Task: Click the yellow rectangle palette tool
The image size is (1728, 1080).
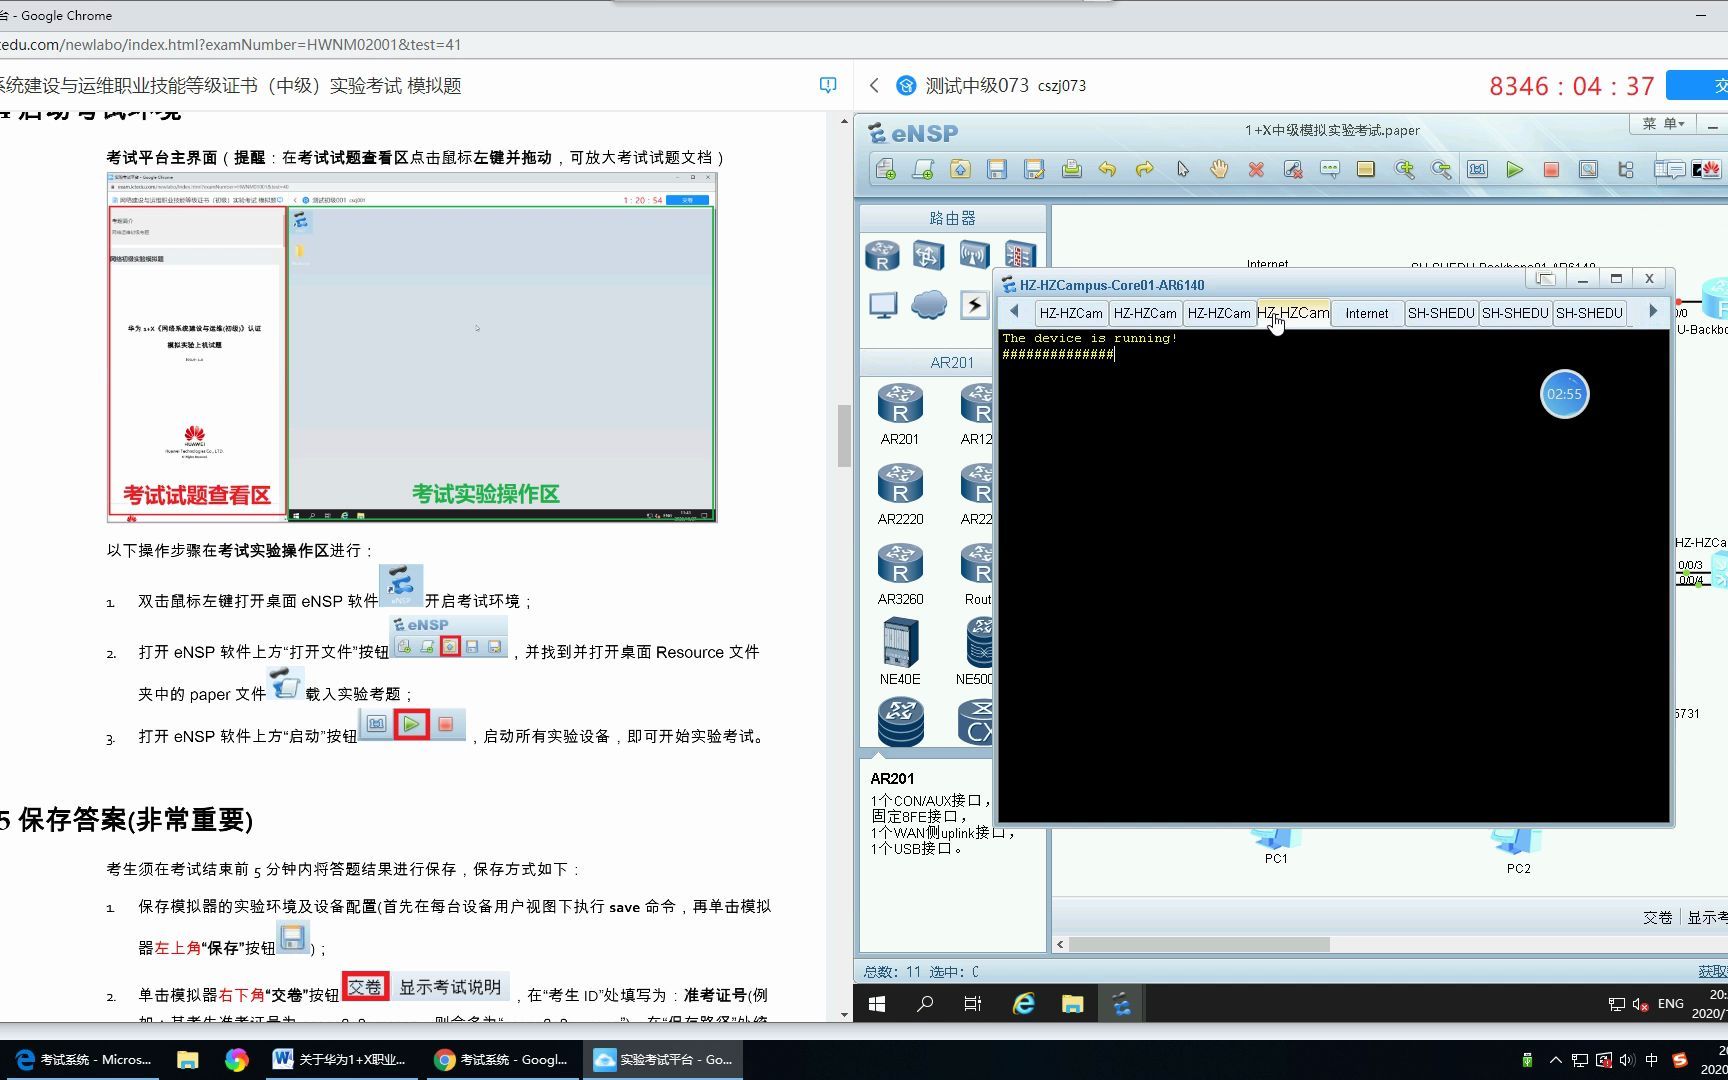Action: (1366, 169)
